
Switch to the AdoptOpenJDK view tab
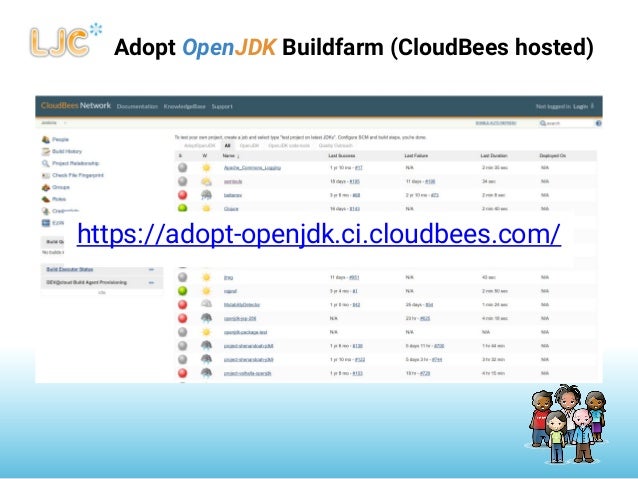pyautogui.click(x=199, y=145)
